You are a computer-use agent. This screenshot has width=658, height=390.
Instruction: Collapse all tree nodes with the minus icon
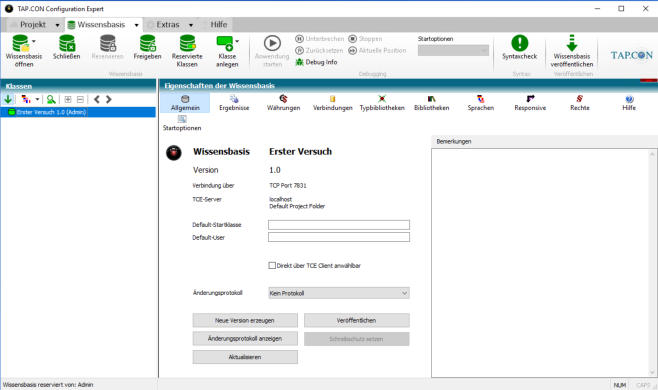[x=80, y=99]
